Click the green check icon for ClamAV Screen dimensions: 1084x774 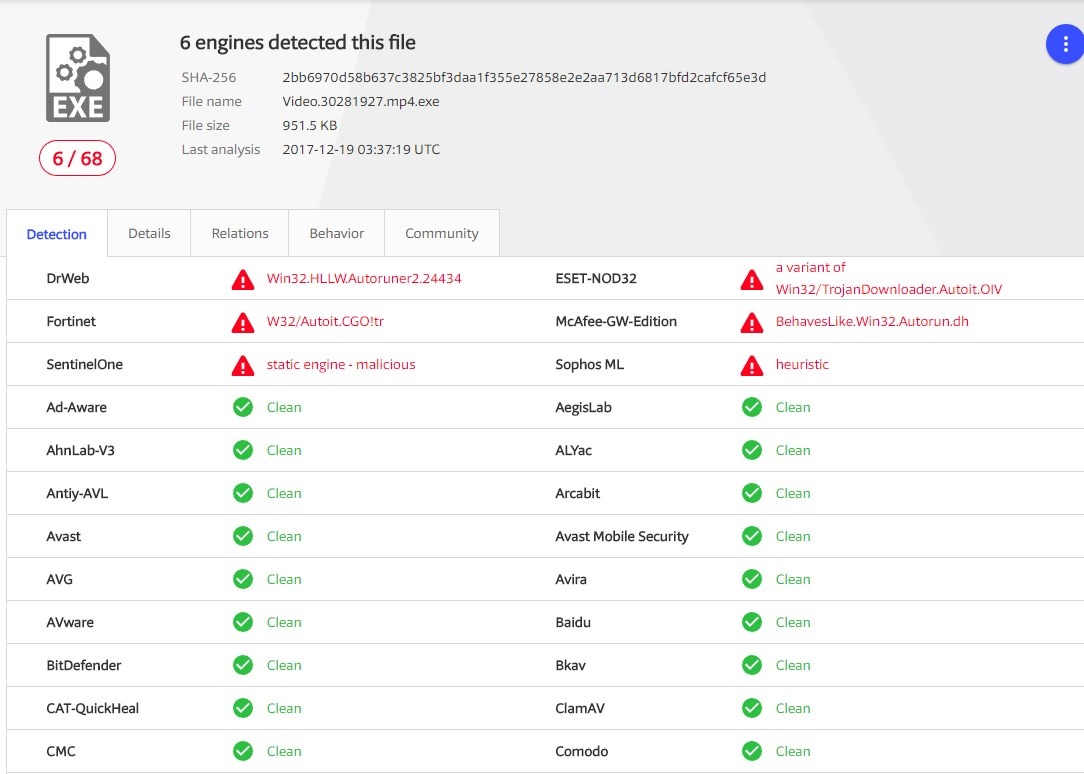pos(752,708)
